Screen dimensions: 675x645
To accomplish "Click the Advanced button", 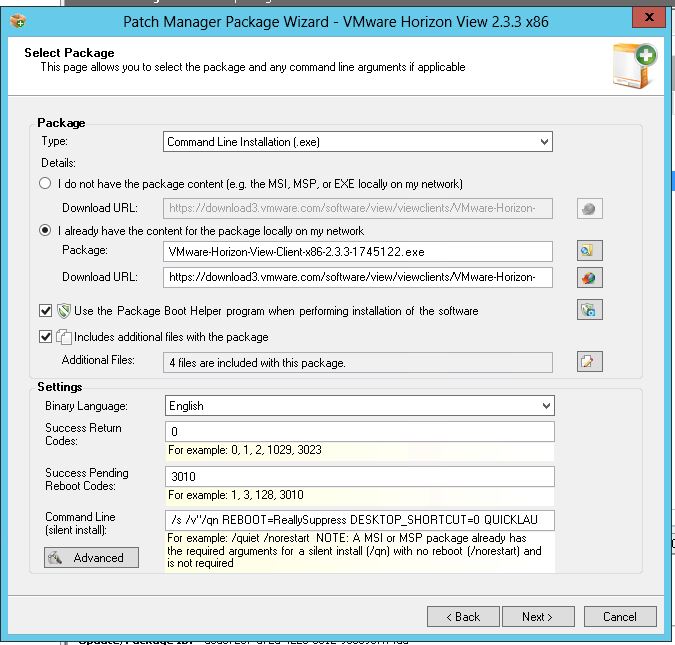I will point(91,558).
